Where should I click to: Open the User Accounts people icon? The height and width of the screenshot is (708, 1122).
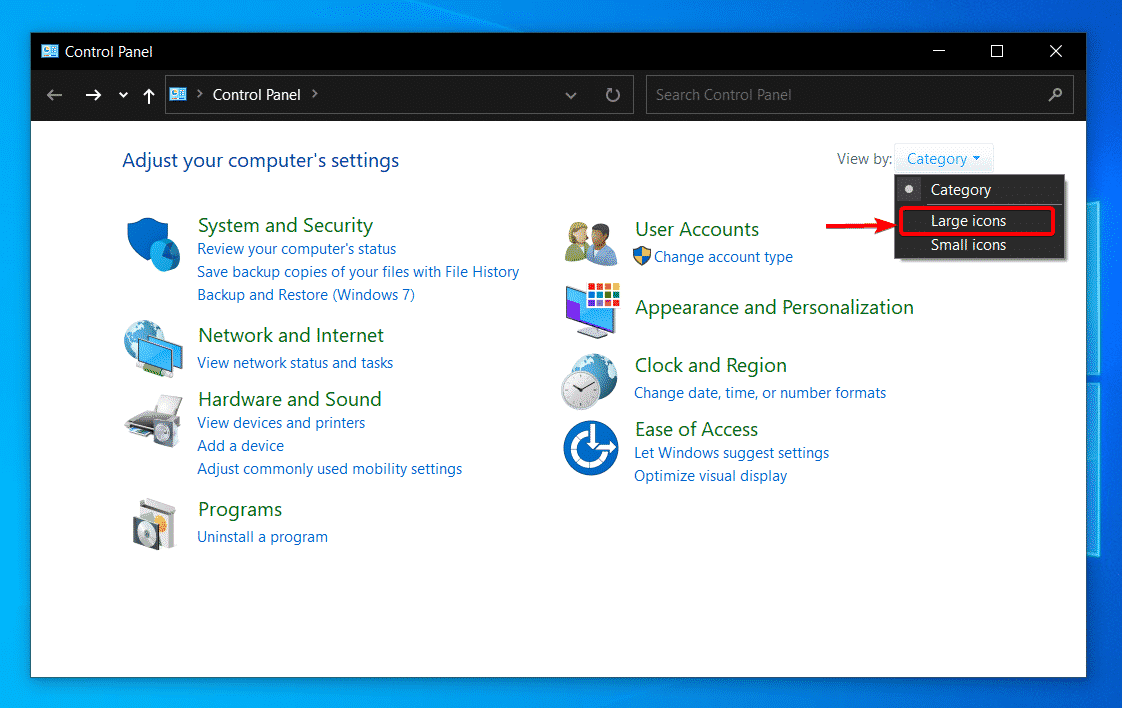(x=590, y=243)
